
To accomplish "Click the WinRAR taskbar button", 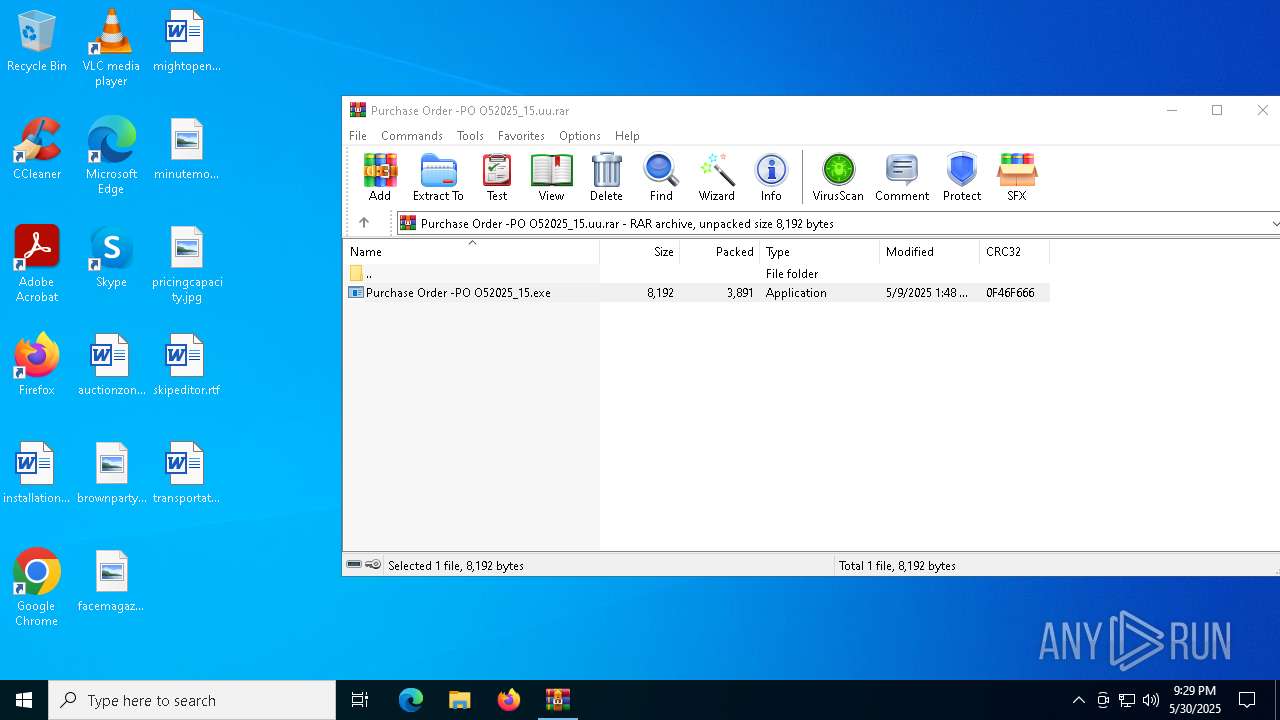I will coord(557,700).
